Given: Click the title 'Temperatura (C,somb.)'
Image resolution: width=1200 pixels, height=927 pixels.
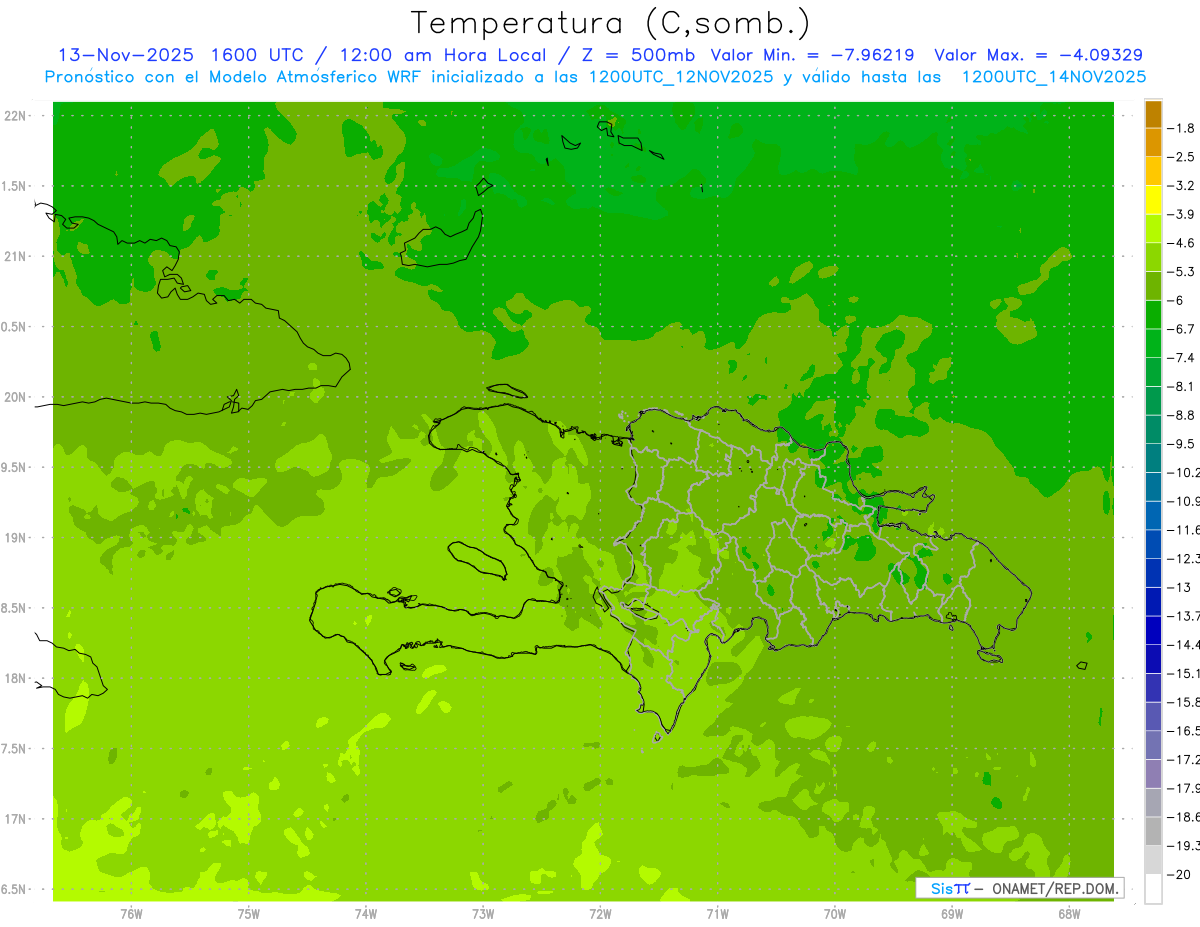Looking at the screenshot, I should click(x=610, y=23).
